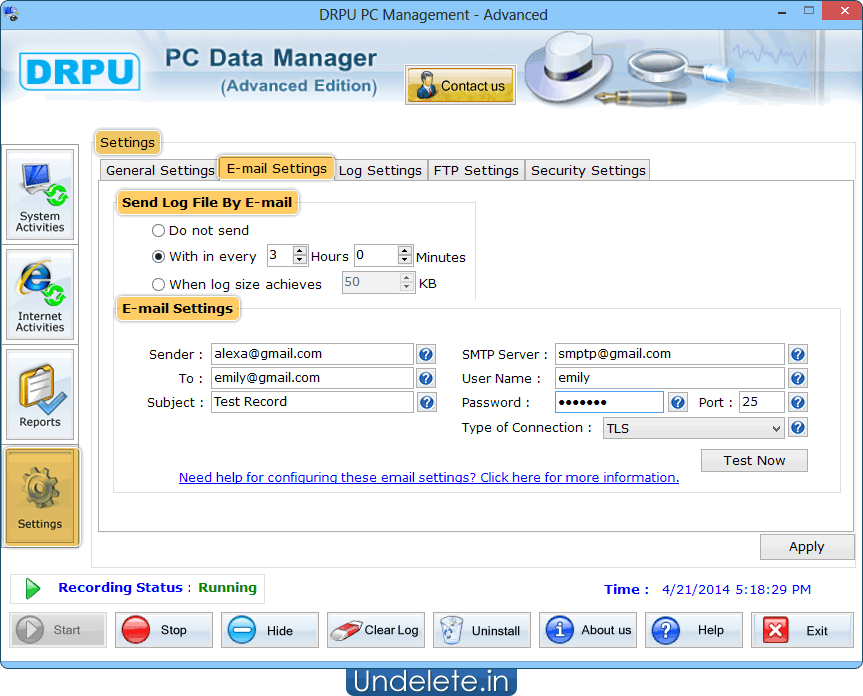Click the application icon in title bar
Image resolution: width=863 pixels, height=696 pixels.
[11, 14]
